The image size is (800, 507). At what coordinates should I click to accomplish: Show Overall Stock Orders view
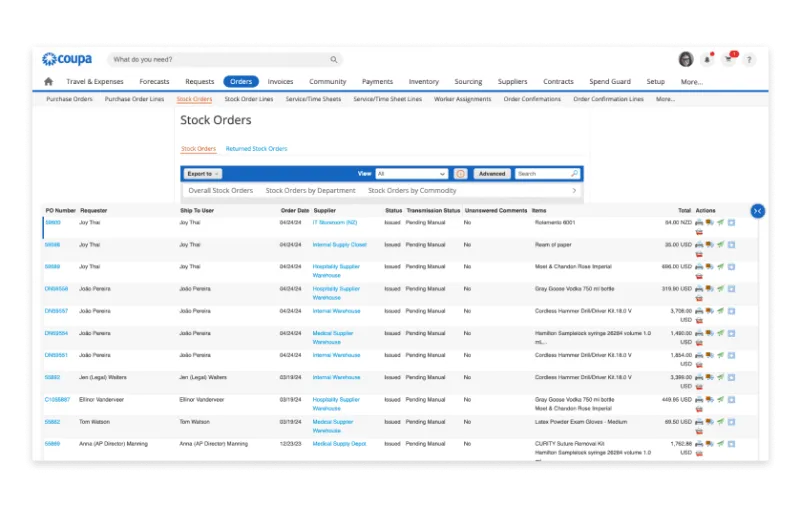pos(220,190)
